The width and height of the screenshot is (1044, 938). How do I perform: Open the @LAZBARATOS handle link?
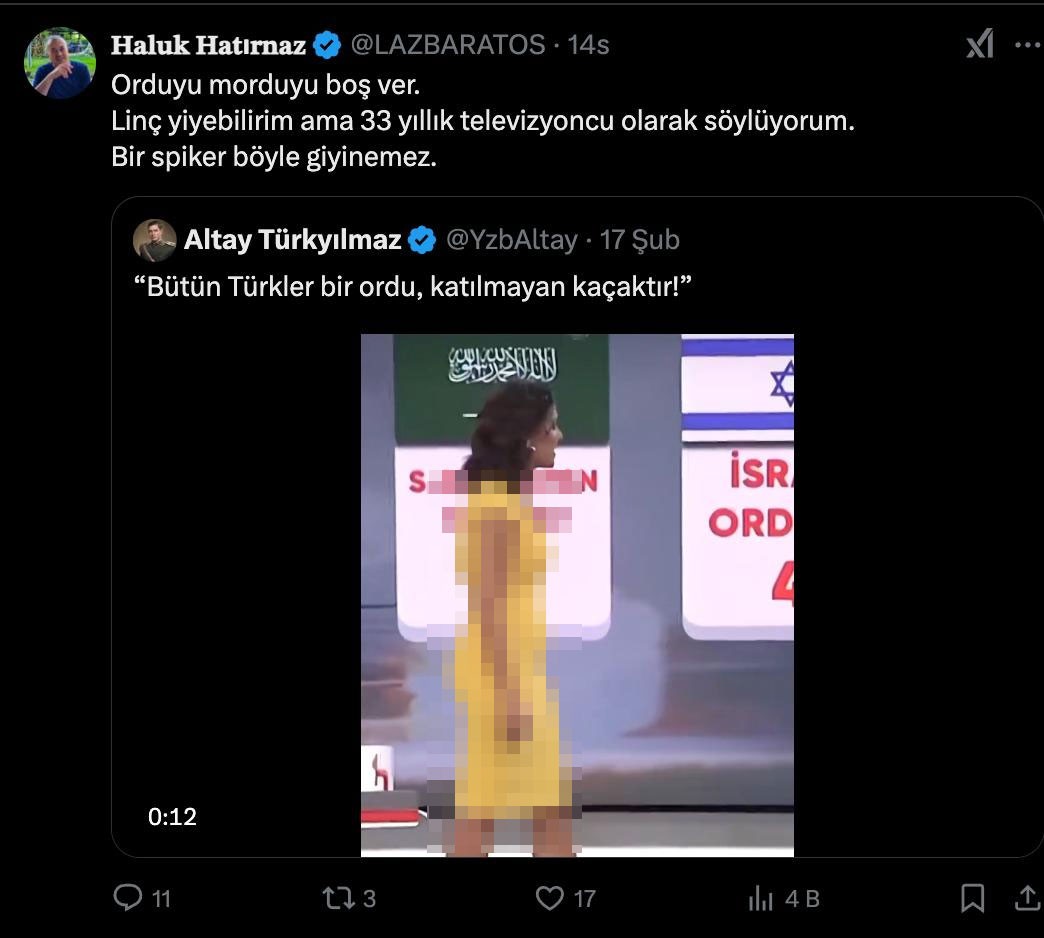tap(447, 45)
